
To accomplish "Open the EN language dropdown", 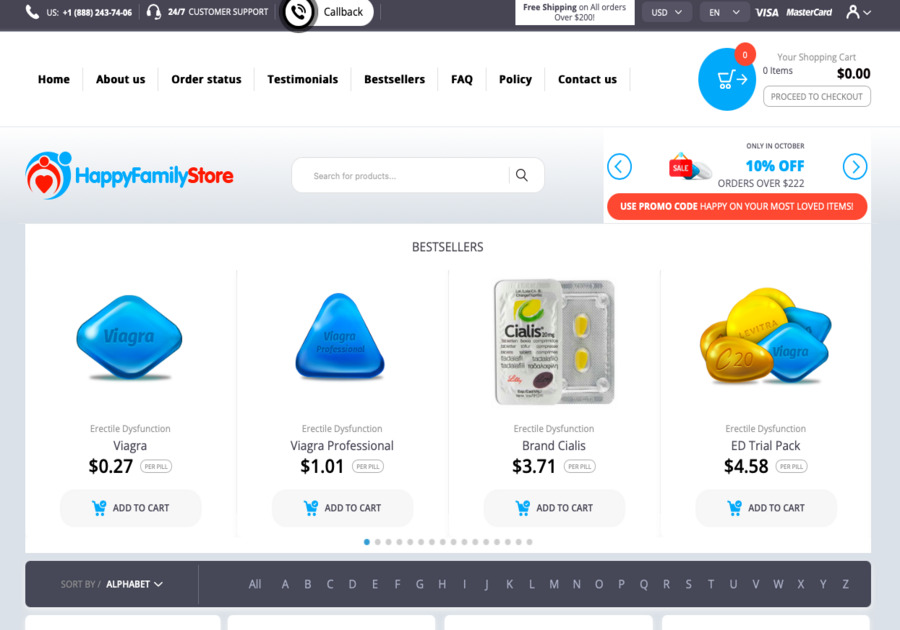I will [x=724, y=12].
